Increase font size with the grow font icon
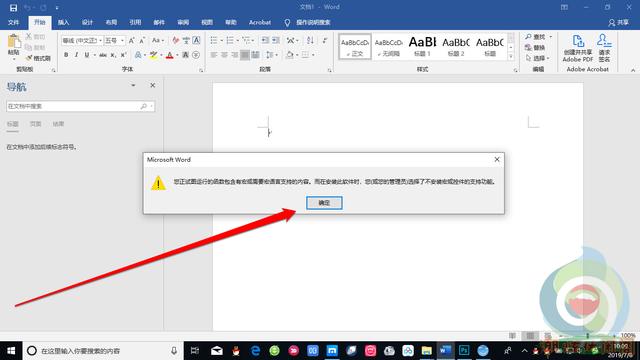 point(131,40)
